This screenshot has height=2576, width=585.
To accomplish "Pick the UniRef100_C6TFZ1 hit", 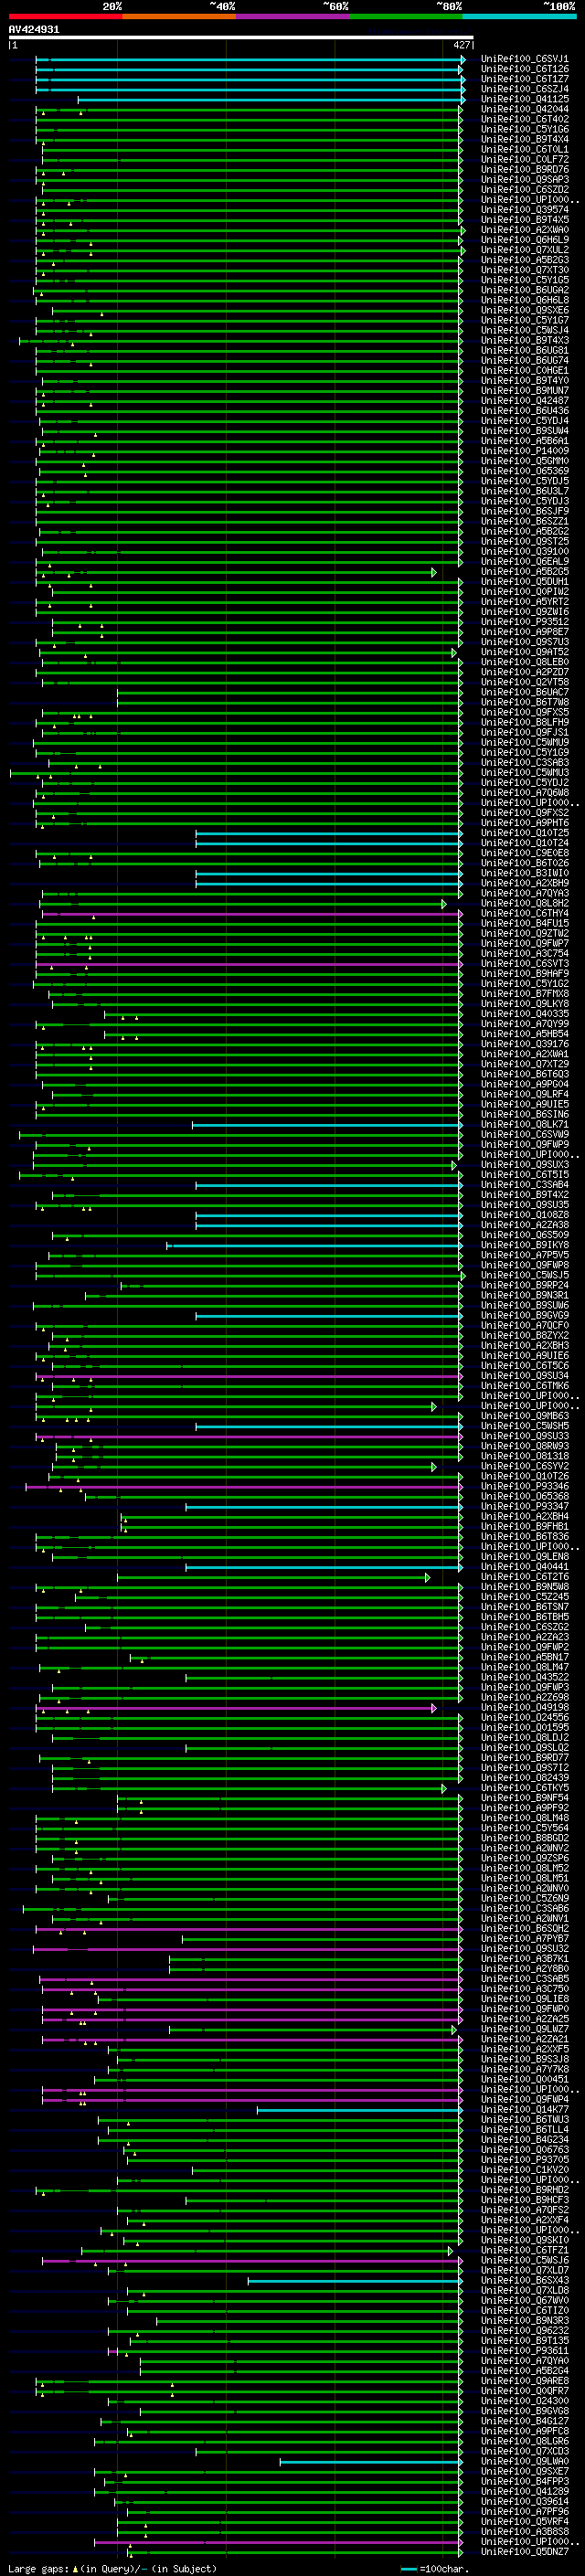I will (x=524, y=2251).
